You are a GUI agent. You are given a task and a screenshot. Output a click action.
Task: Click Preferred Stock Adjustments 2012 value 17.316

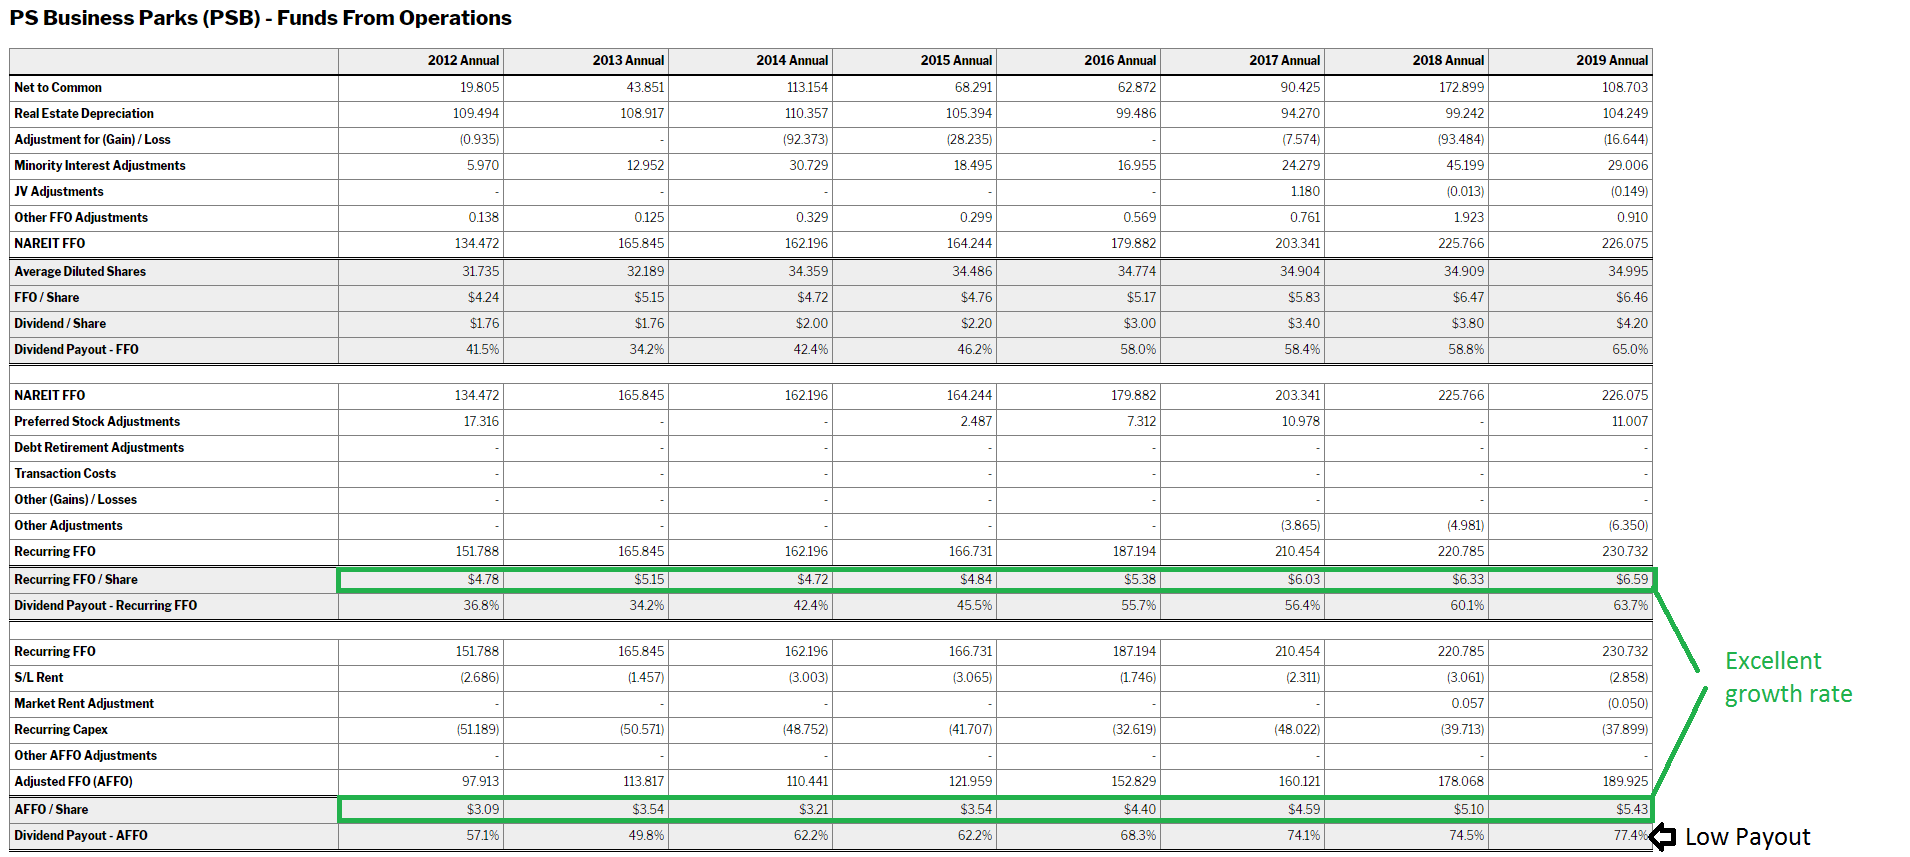tap(481, 422)
